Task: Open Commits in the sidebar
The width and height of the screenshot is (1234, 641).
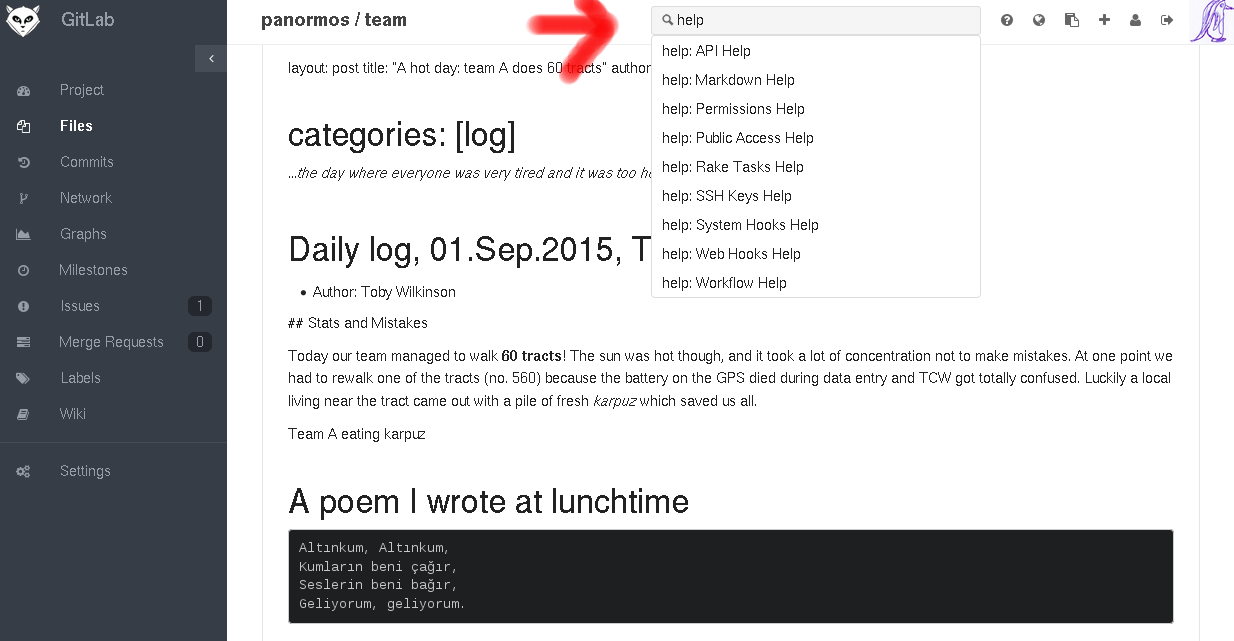Action: tap(86, 162)
